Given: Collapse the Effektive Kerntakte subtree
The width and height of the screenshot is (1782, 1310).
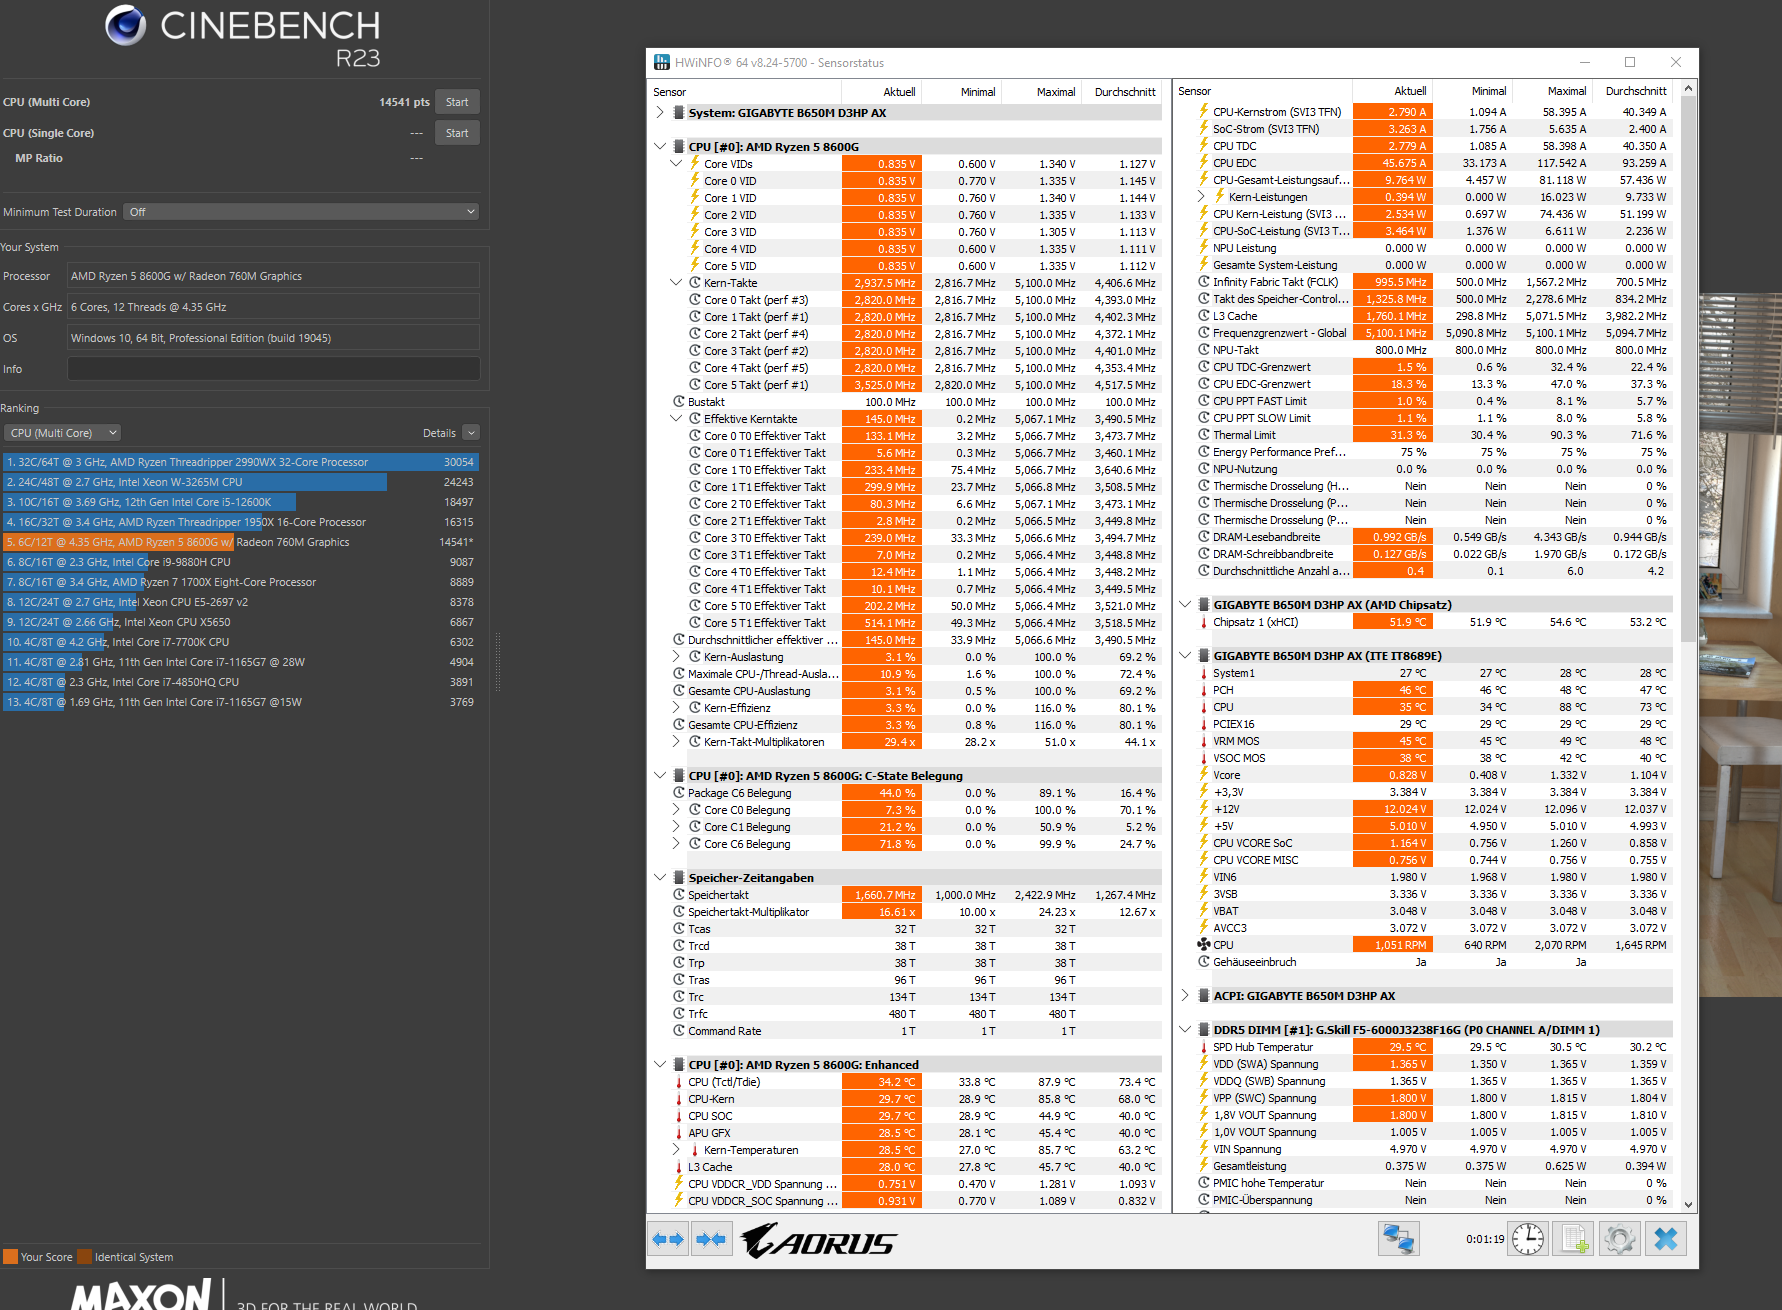Looking at the screenshot, I should 676,419.
